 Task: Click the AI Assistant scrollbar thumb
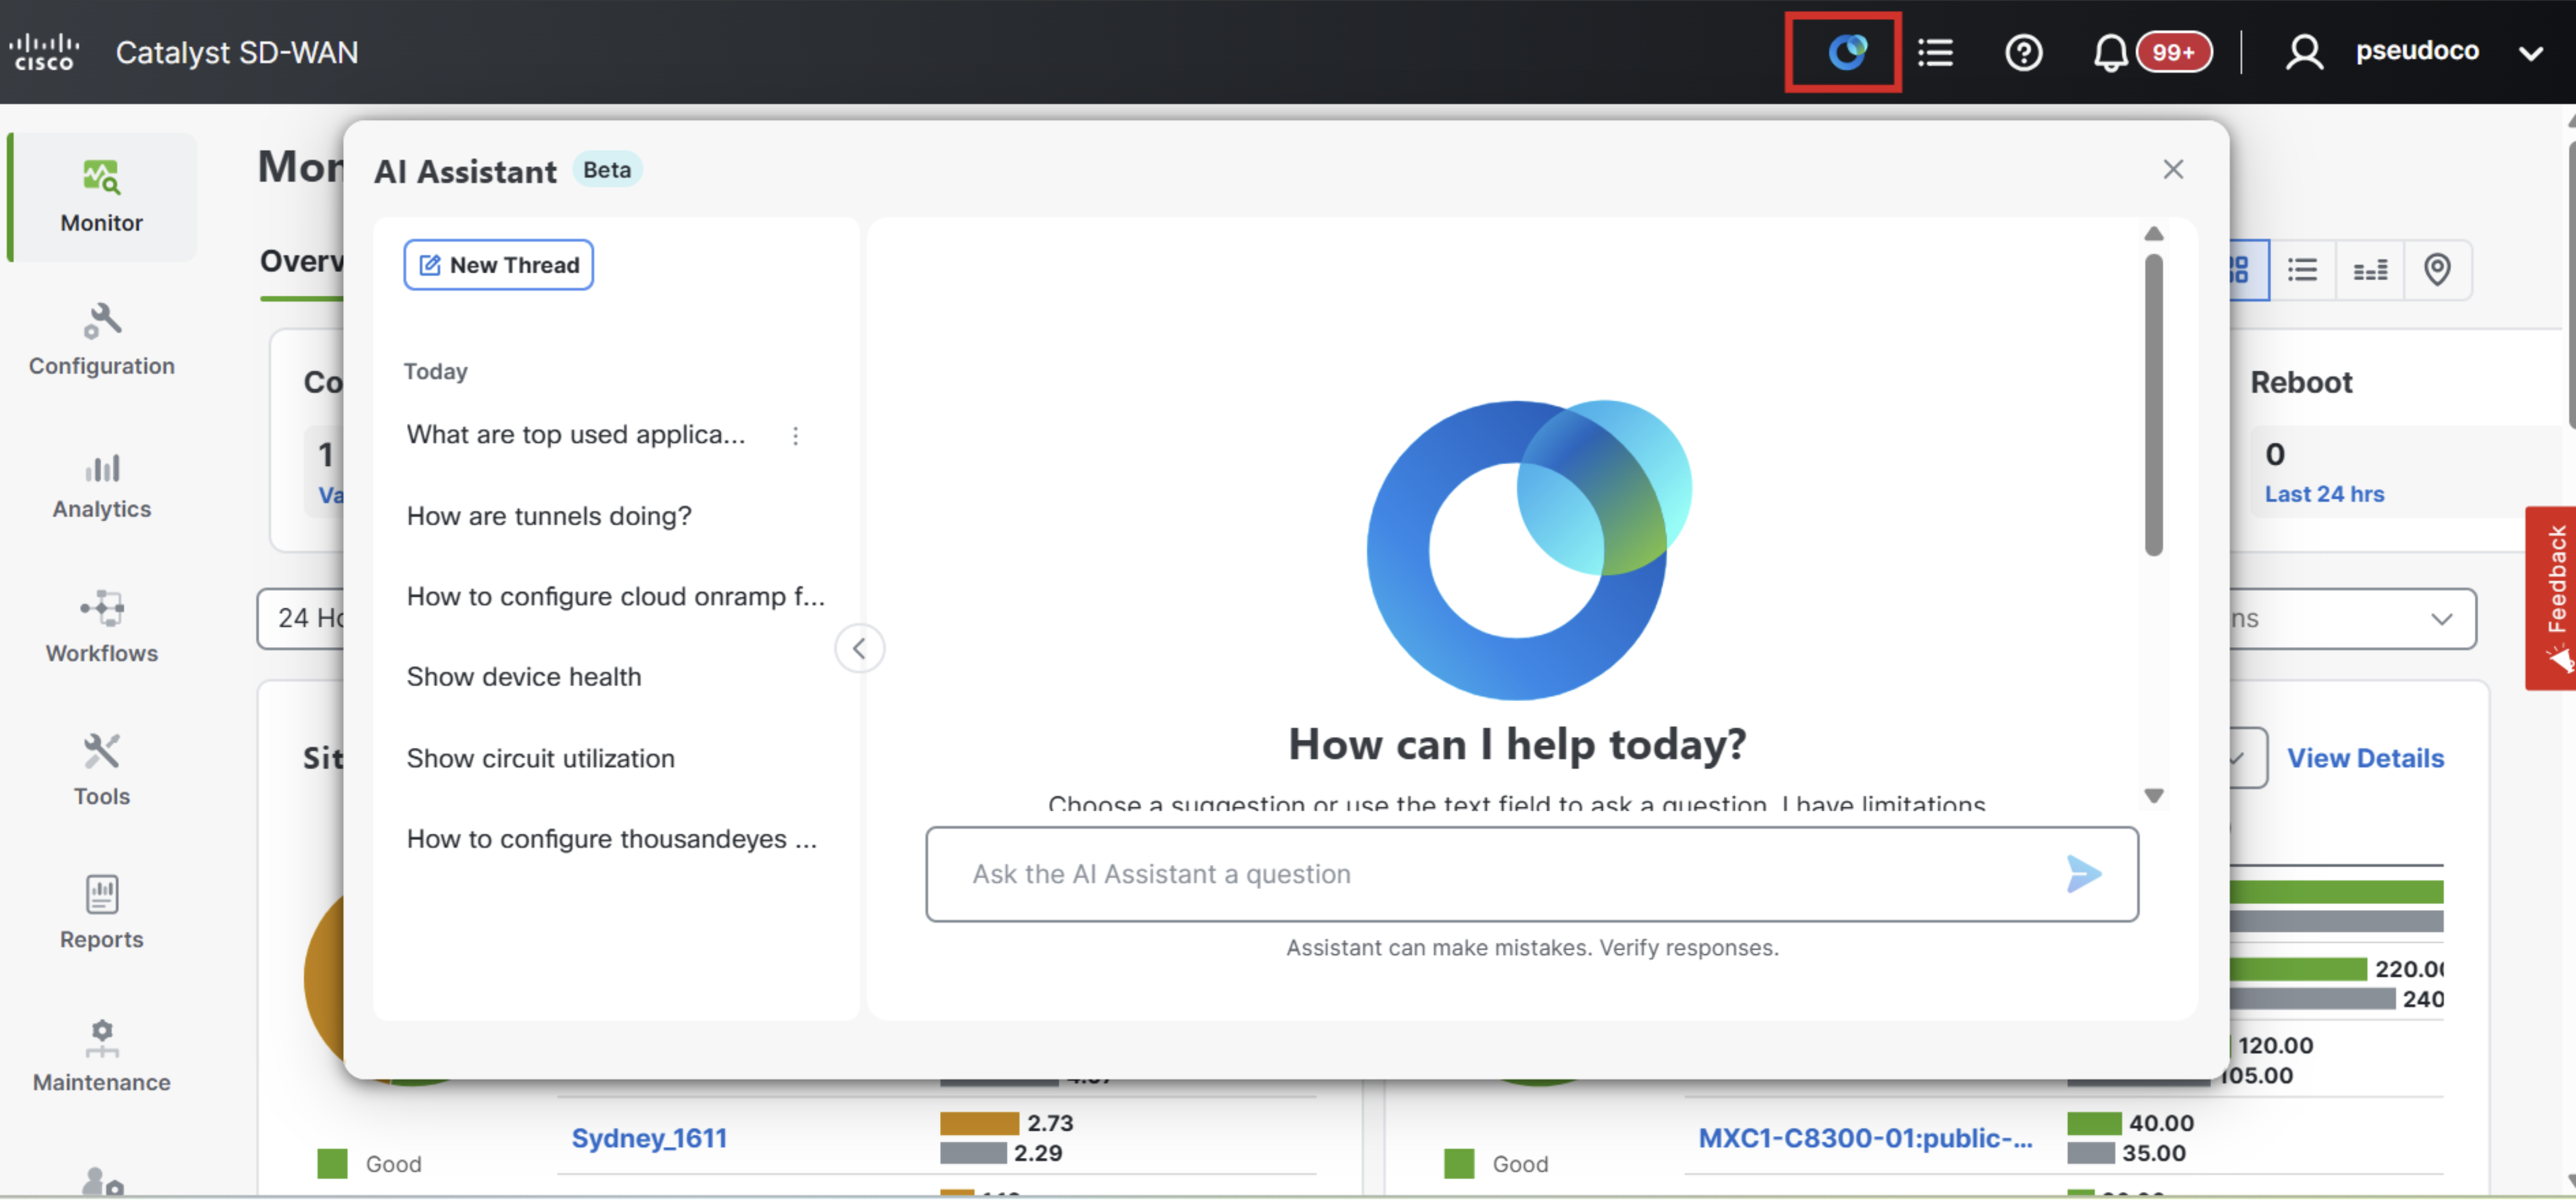tap(2154, 405)
